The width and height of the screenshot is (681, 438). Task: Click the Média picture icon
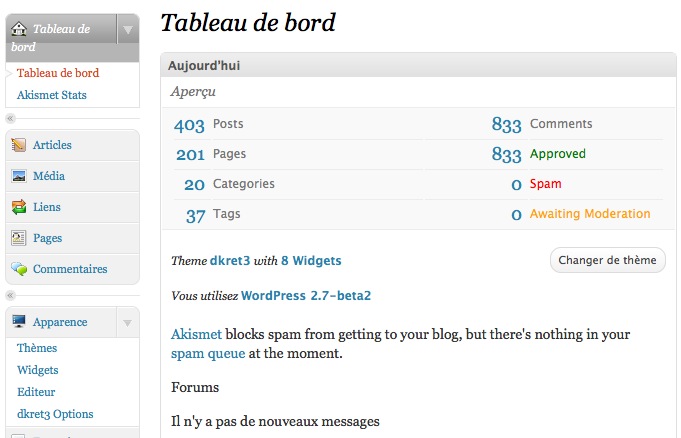coord(19,176)
